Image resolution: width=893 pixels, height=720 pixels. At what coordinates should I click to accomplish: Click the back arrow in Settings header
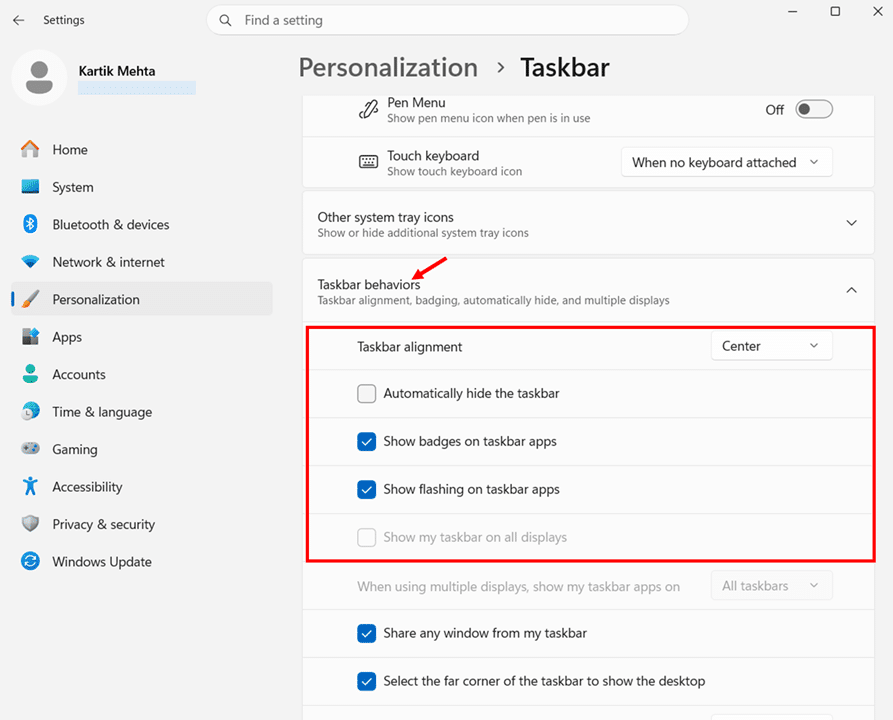coord(19,20)
